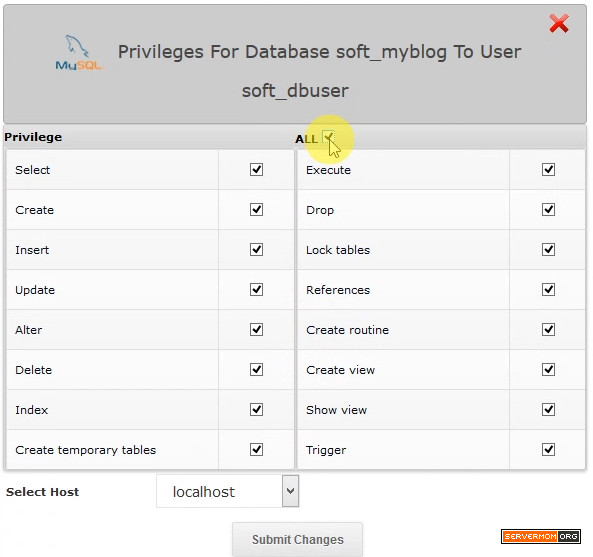Click the Show view label
The width and height of the screenshot is (593, 557).
[337, 410]
